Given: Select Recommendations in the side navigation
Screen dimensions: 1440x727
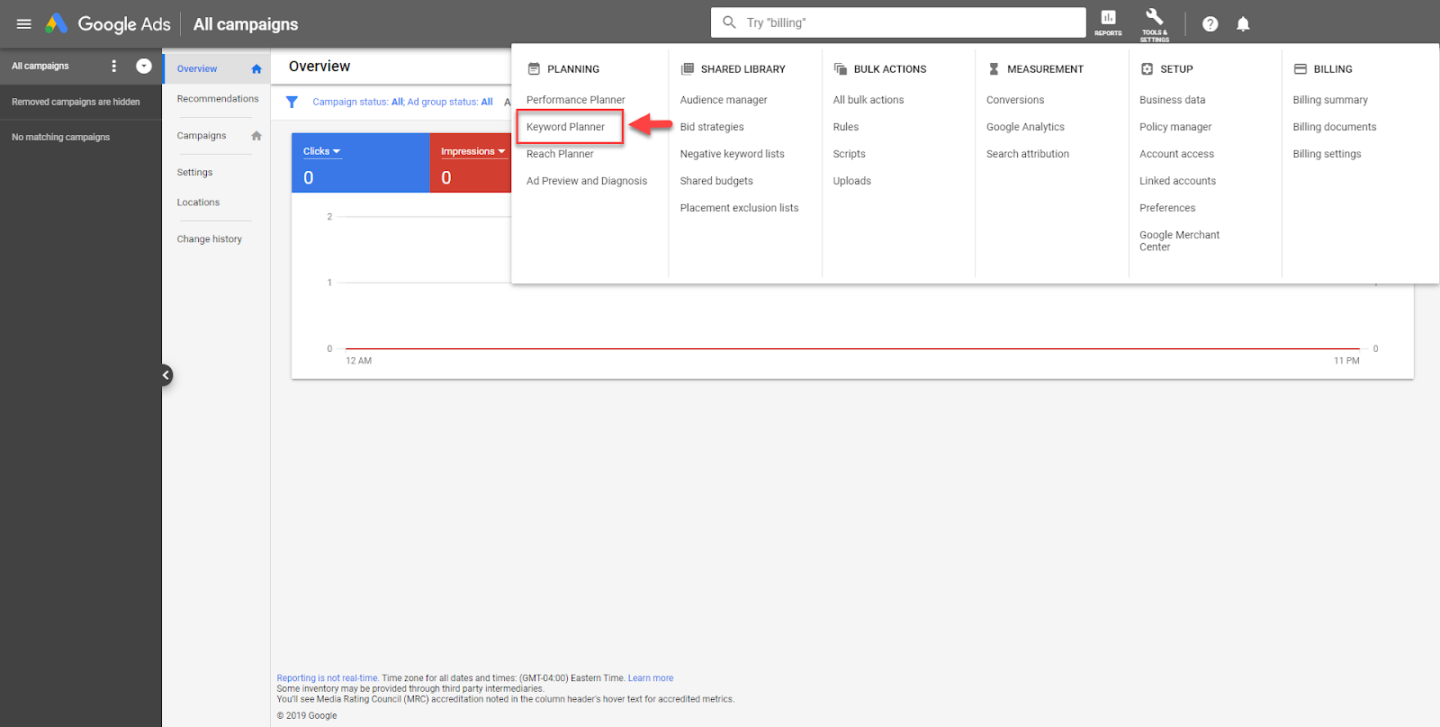Looking at the screenshot, I should [x=217, y=99].
